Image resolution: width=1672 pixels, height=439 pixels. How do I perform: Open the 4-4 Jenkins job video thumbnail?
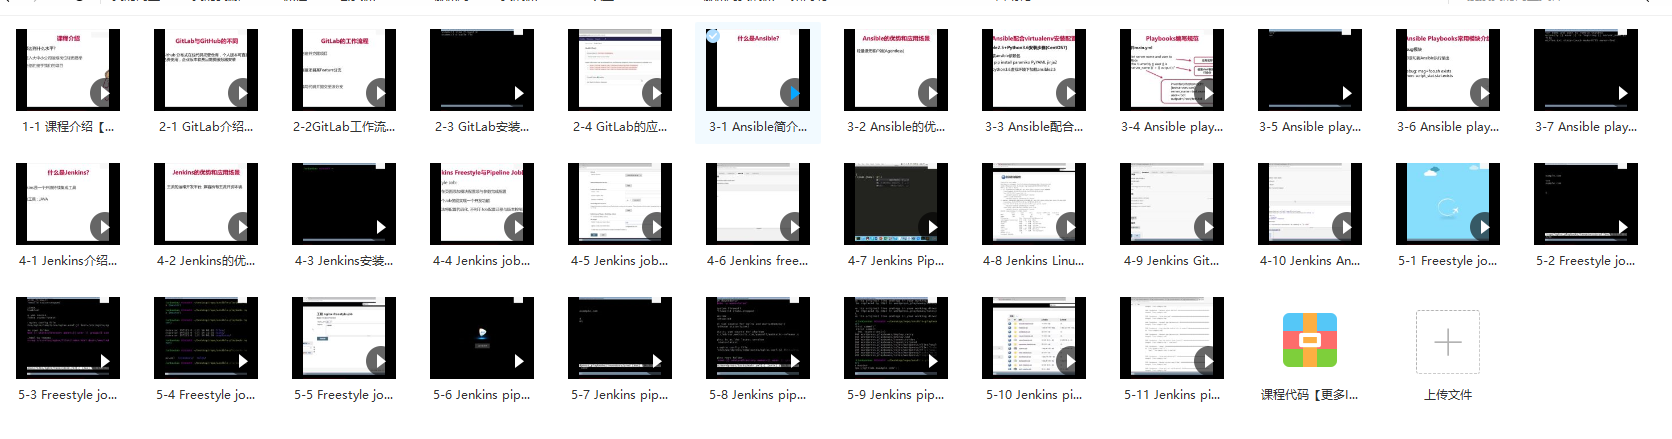coord(482,203)
